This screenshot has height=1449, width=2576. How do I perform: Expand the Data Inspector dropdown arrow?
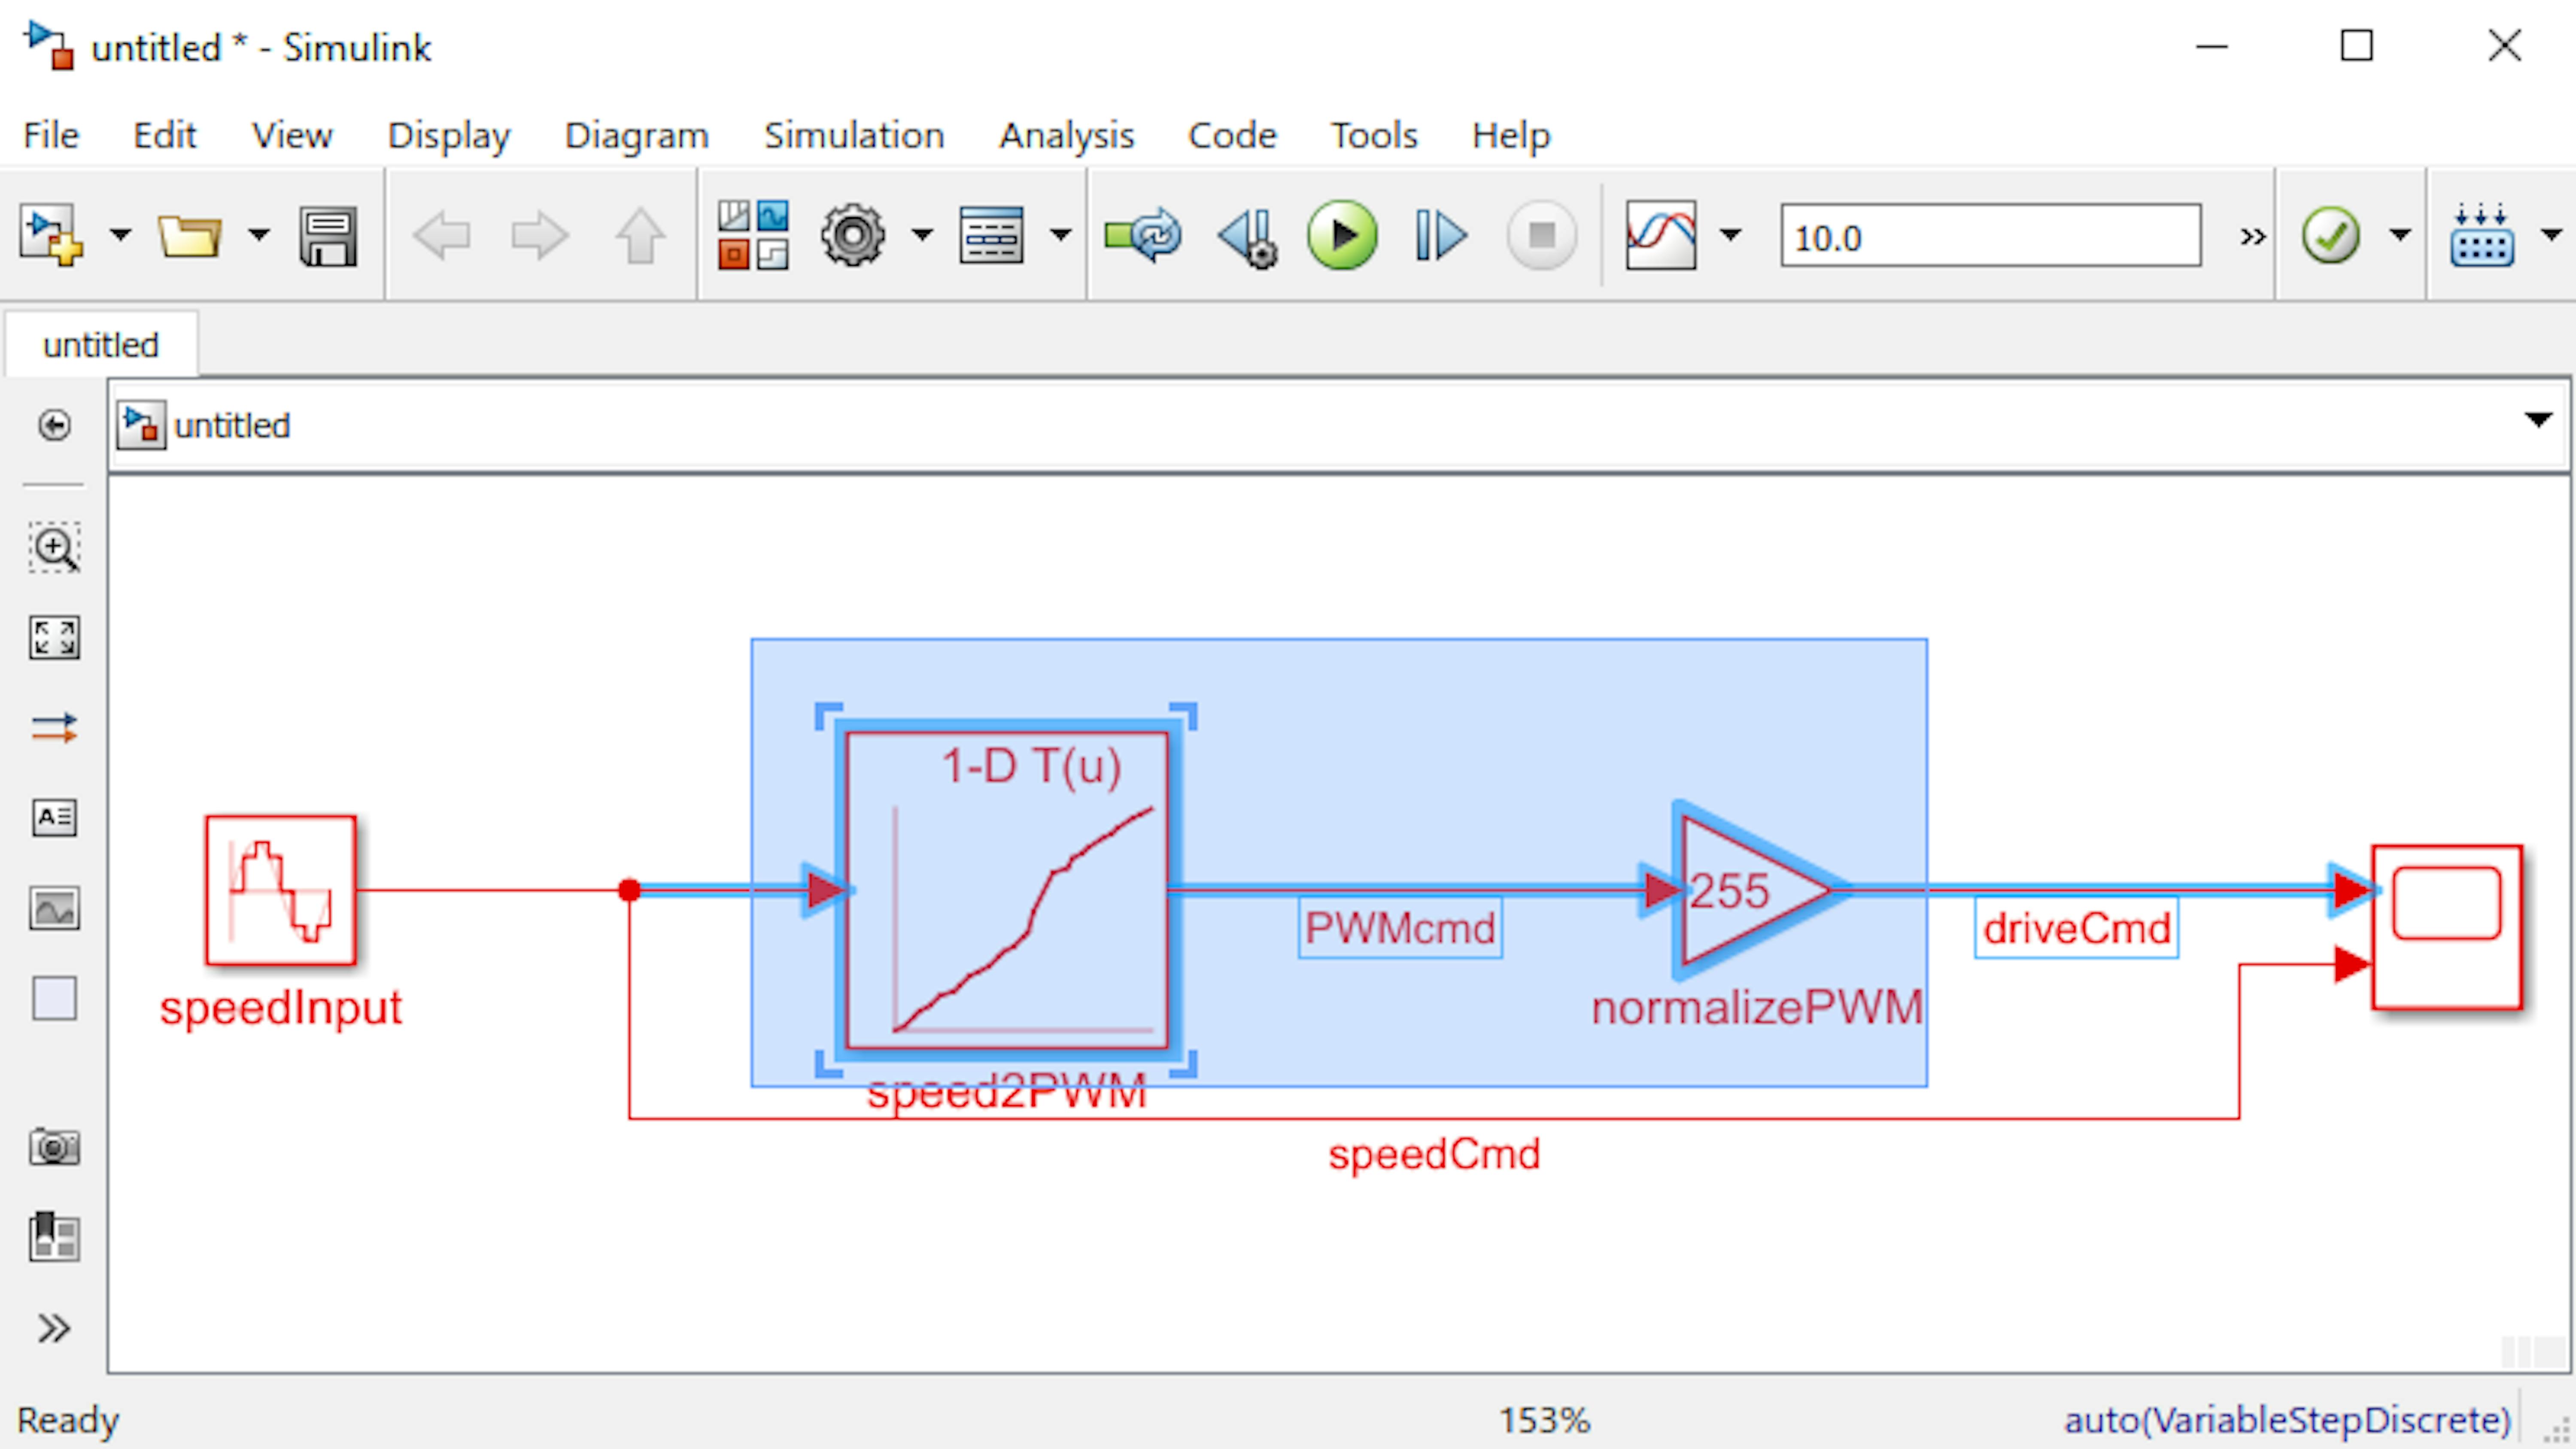pos(1731,236)
